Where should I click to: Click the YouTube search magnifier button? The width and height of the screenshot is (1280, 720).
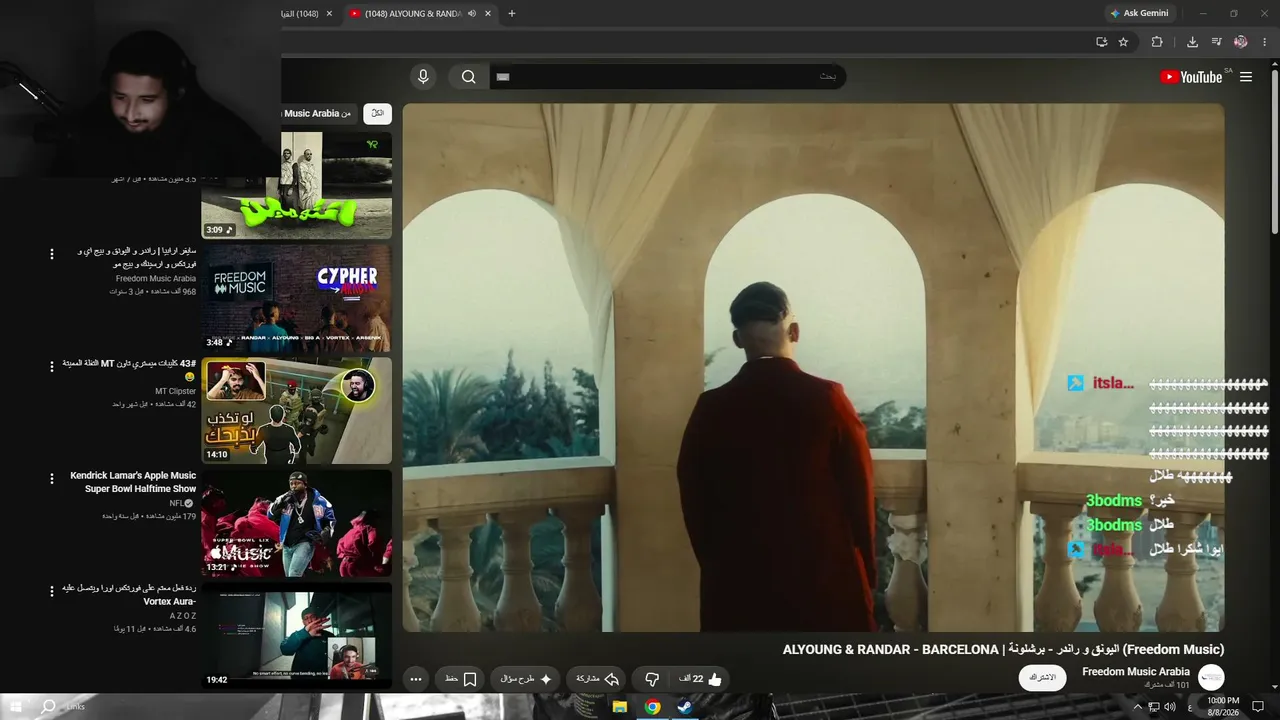point(469,77)
